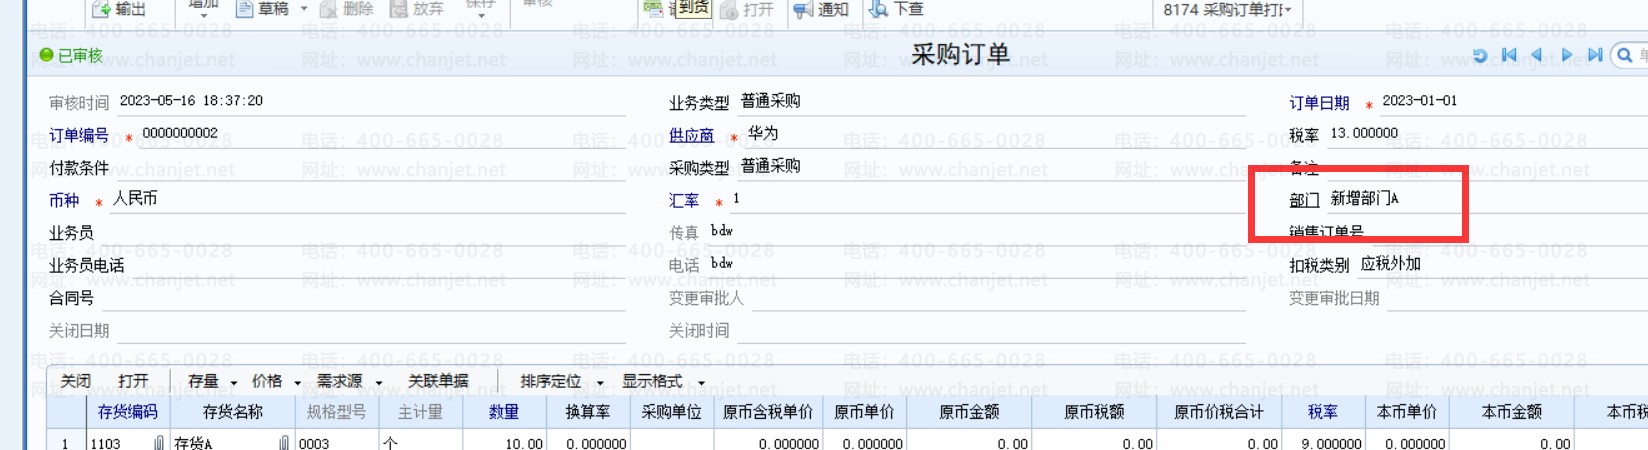The height and width of the screenshot is (450, 1648).
Task: Go to the next record
Action: (1566, 55)
